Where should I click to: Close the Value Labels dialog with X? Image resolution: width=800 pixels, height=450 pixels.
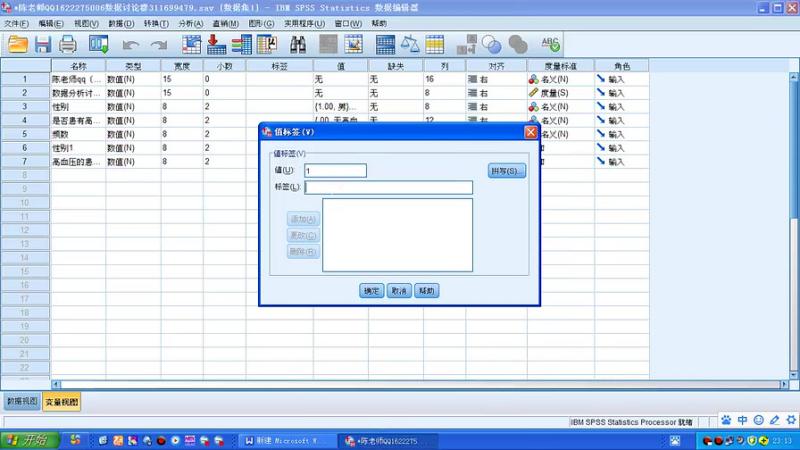(x=531, y=132)
